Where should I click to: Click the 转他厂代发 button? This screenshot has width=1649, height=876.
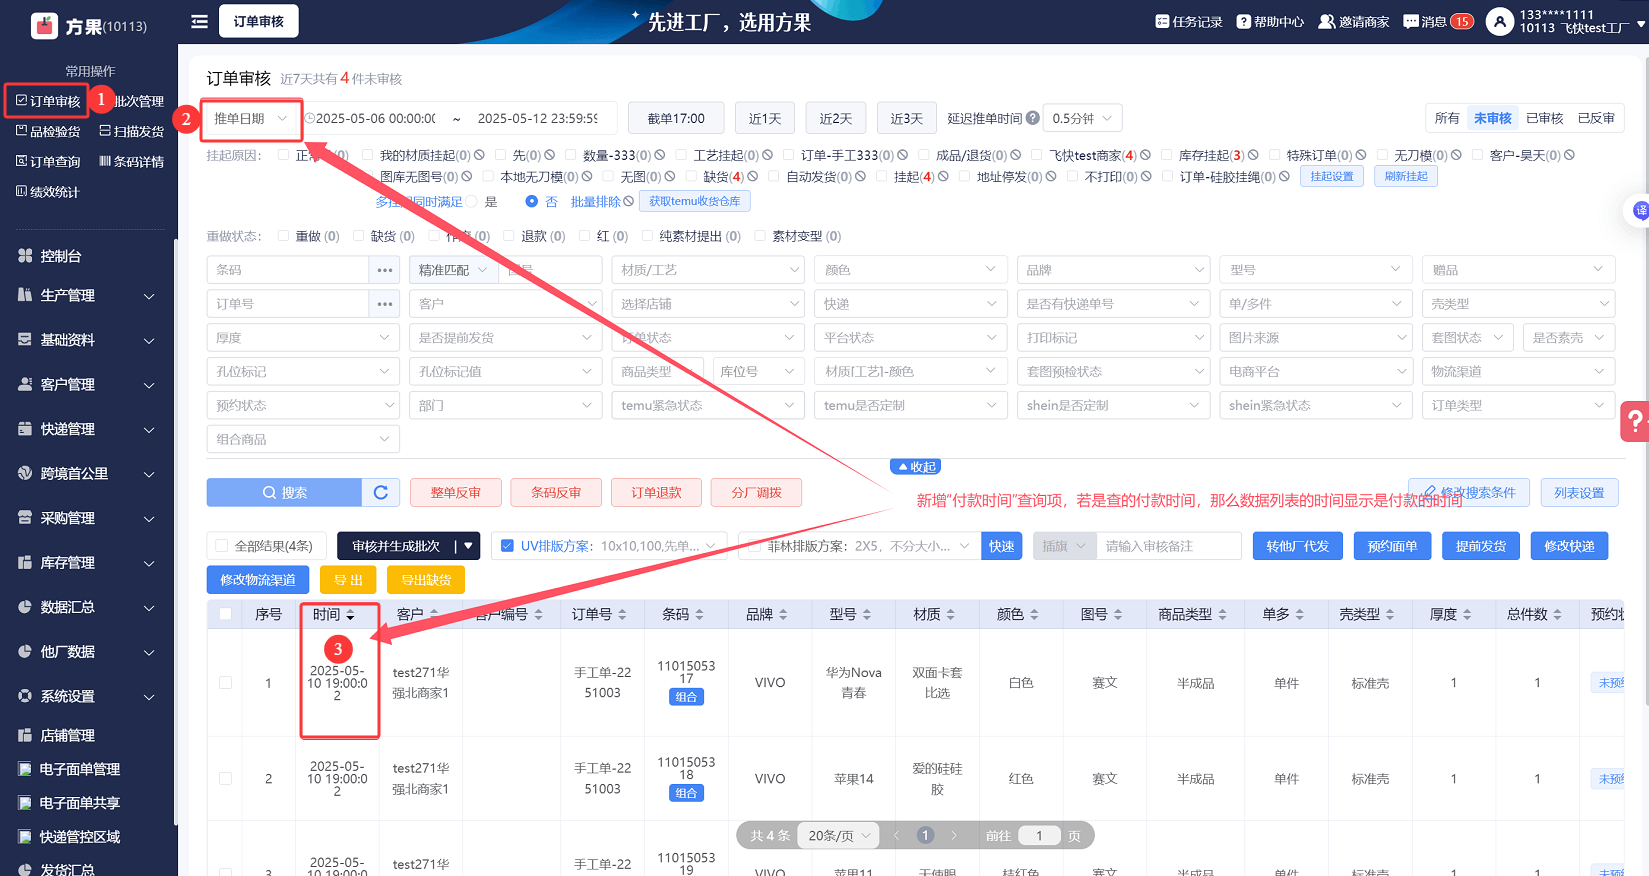1297,546
